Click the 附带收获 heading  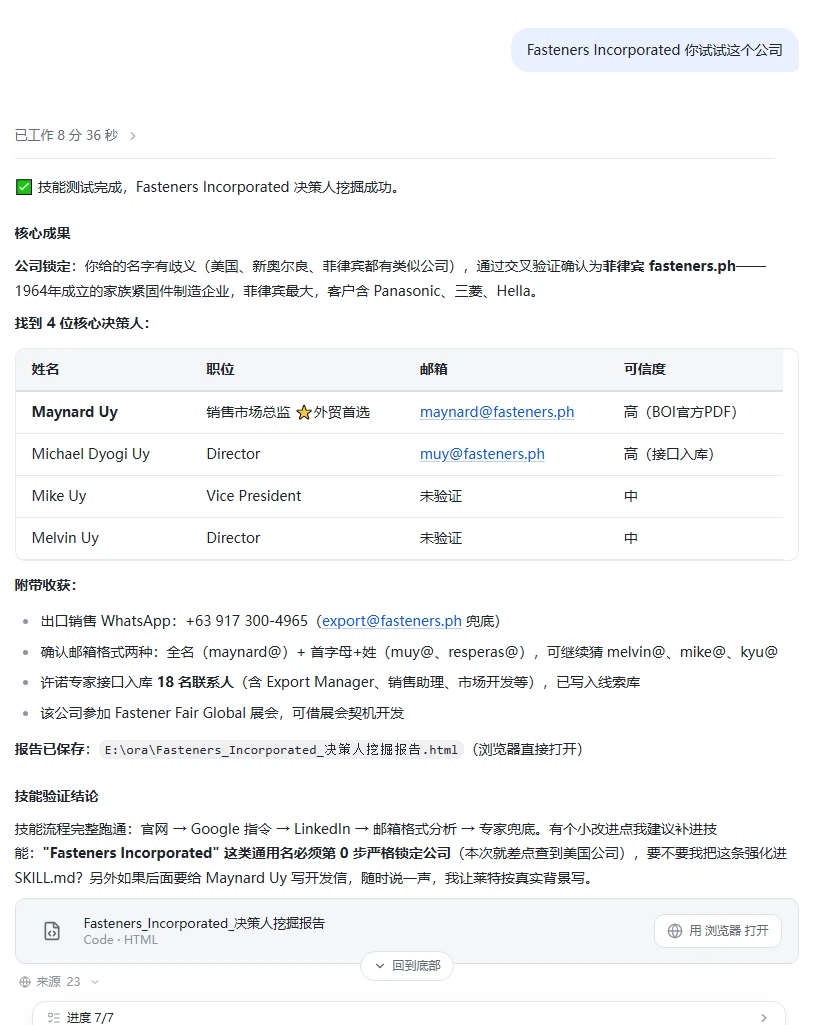[45, 585]
